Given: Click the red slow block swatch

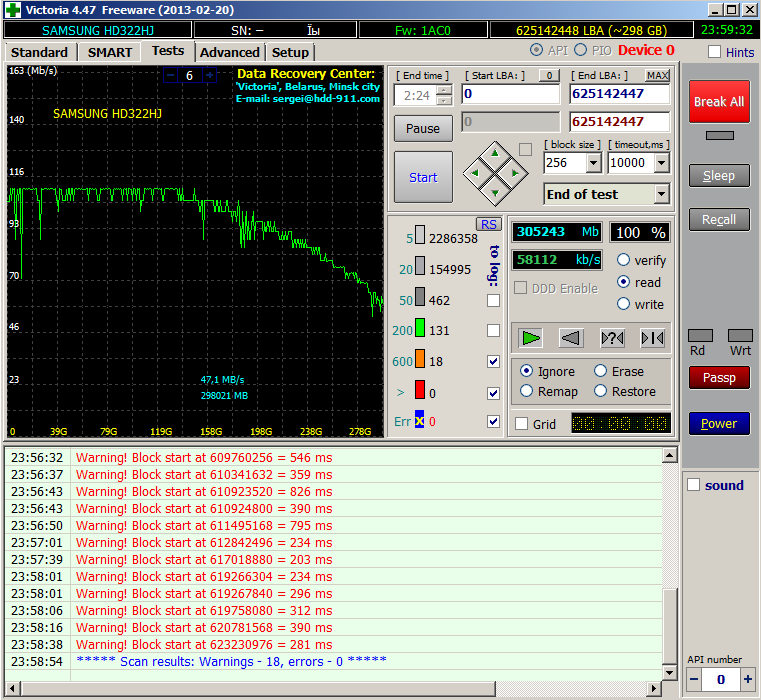Looking at the screenshot, I should (420, 390).
